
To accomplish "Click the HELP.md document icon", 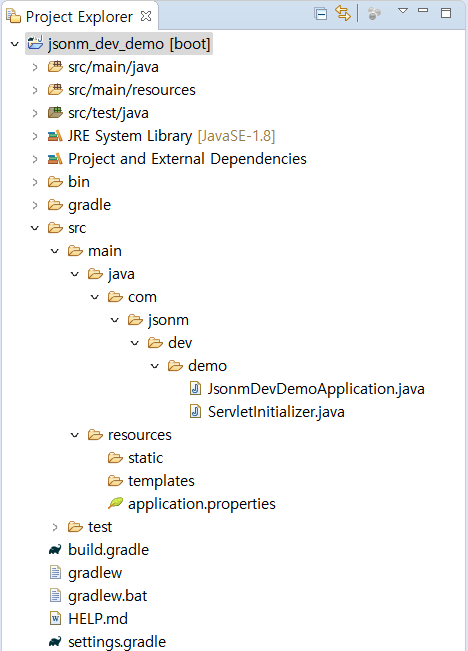I will click(x=55, y=619).
